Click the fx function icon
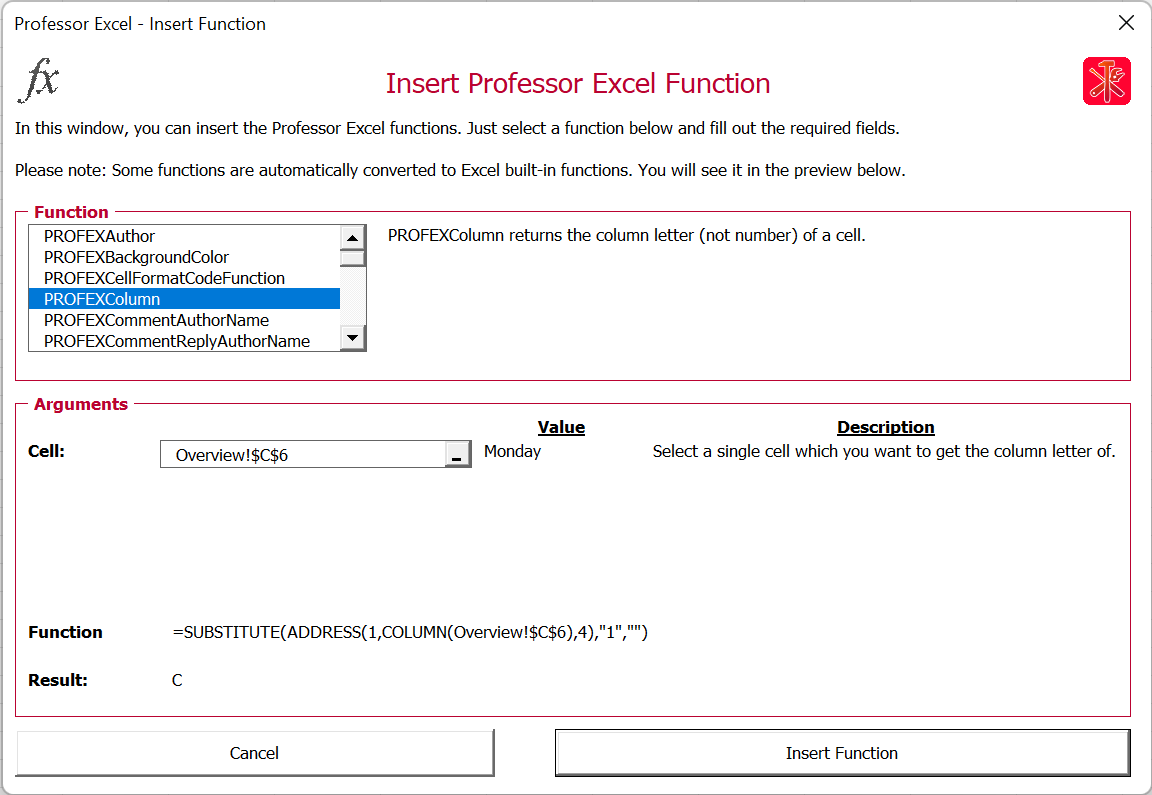This screenshot has width=1152, height=795. (39, 82)
